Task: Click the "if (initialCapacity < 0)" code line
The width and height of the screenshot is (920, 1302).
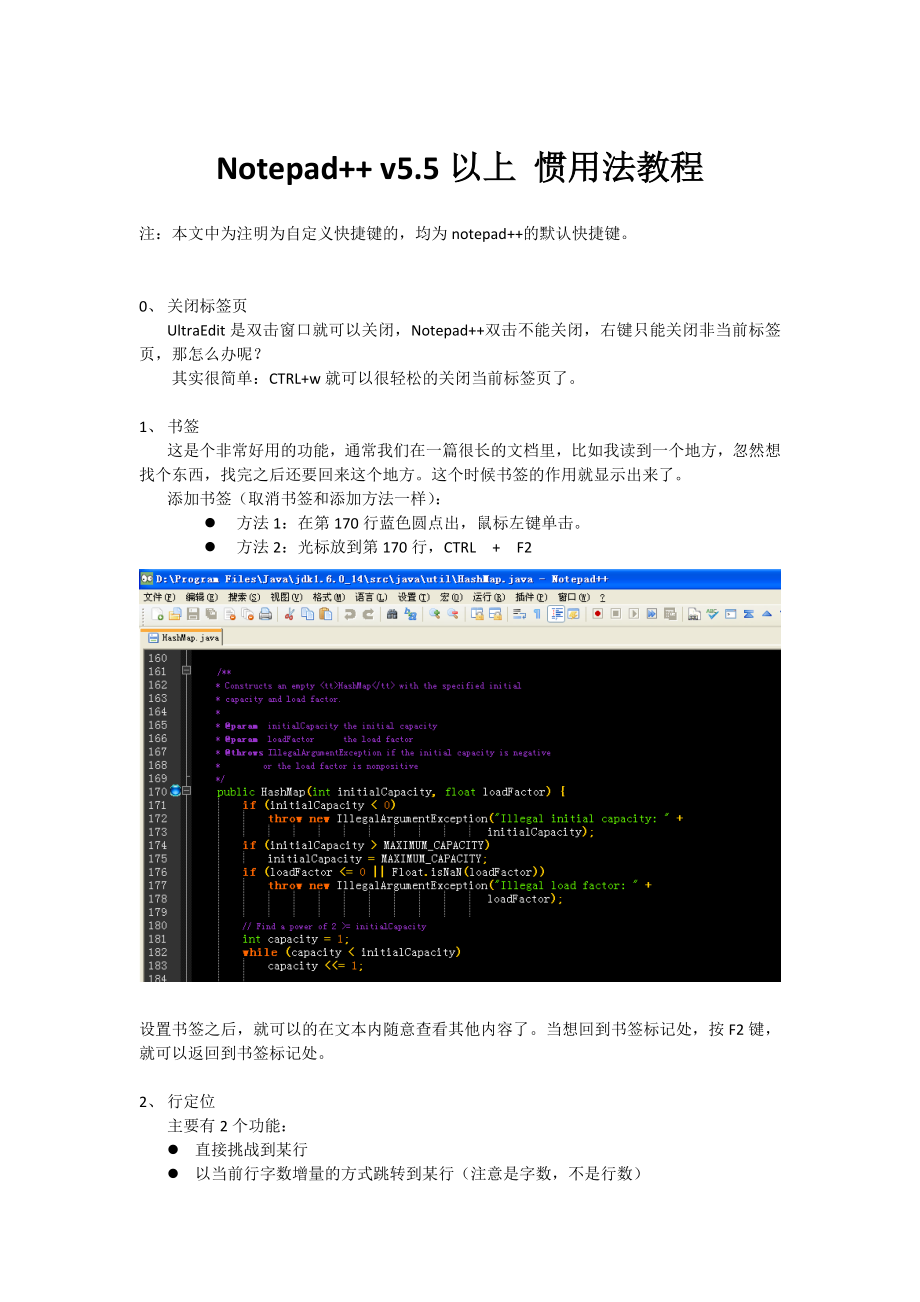Action: (x=320, y=805)
